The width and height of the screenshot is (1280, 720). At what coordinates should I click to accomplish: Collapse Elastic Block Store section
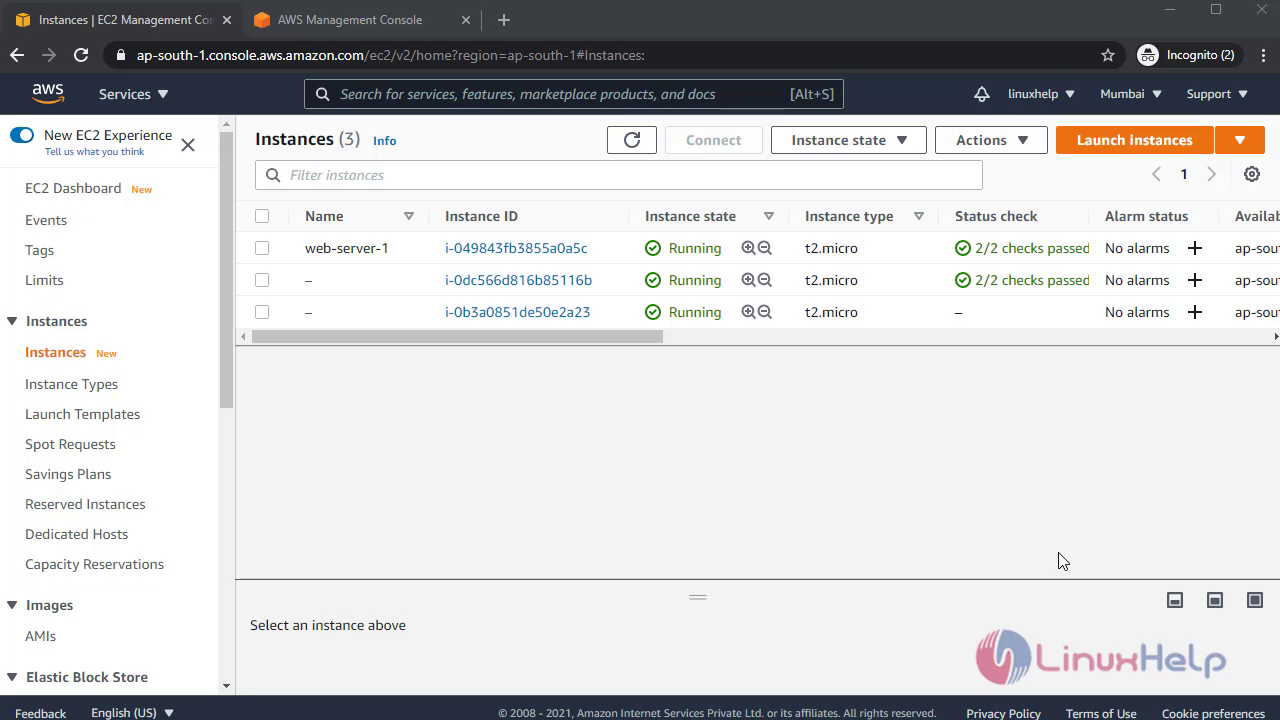pyautogui.click(x=12, y=677)
